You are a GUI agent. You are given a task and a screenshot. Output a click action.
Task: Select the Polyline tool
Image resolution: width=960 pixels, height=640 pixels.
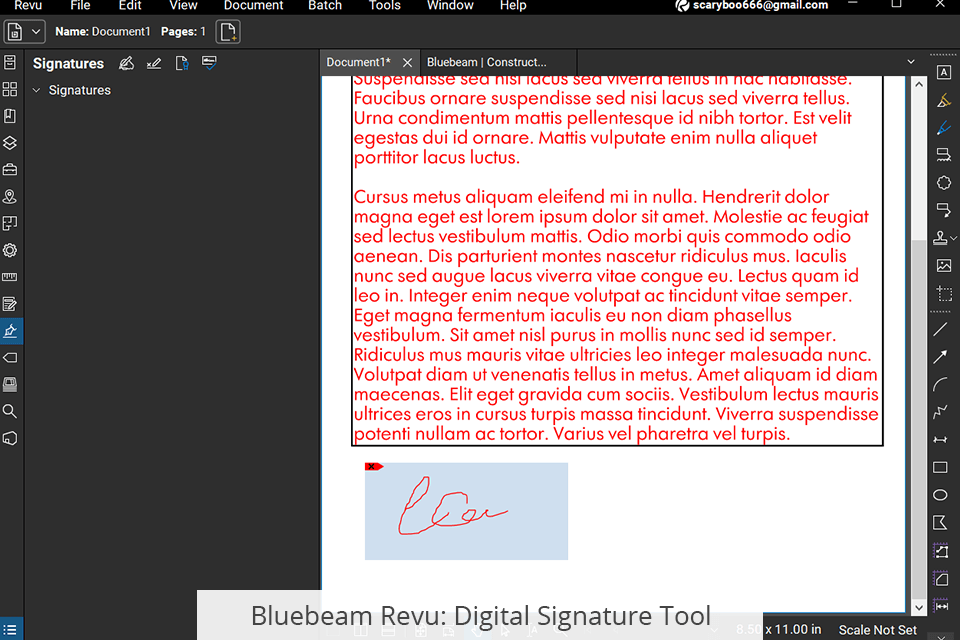point(940,412)
